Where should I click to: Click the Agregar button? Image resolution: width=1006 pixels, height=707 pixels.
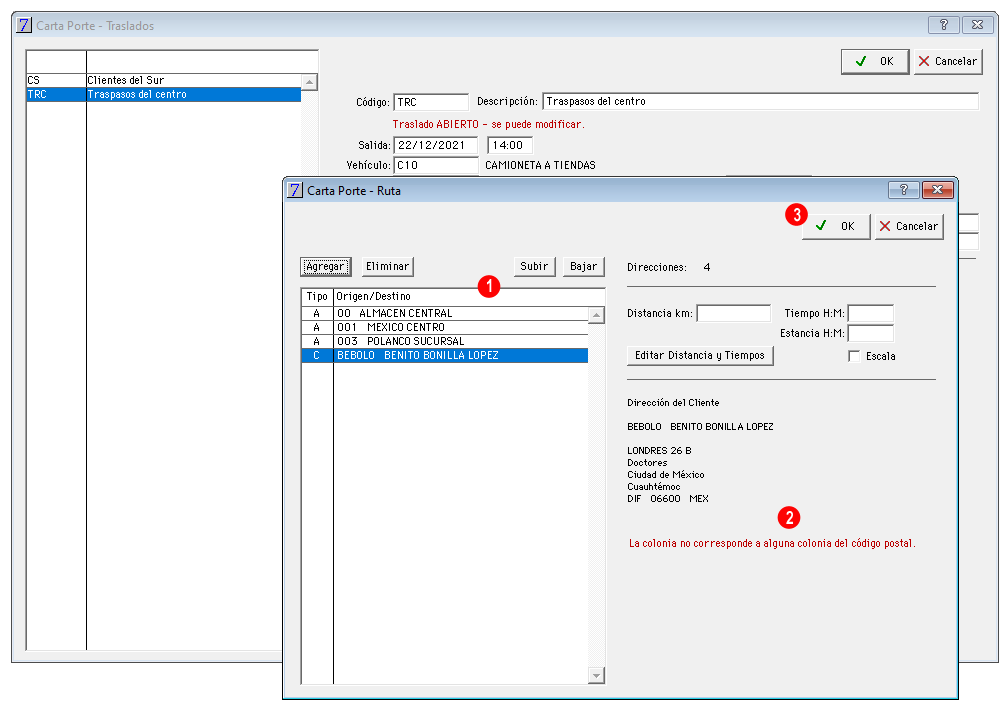click(x=325, y=266)
